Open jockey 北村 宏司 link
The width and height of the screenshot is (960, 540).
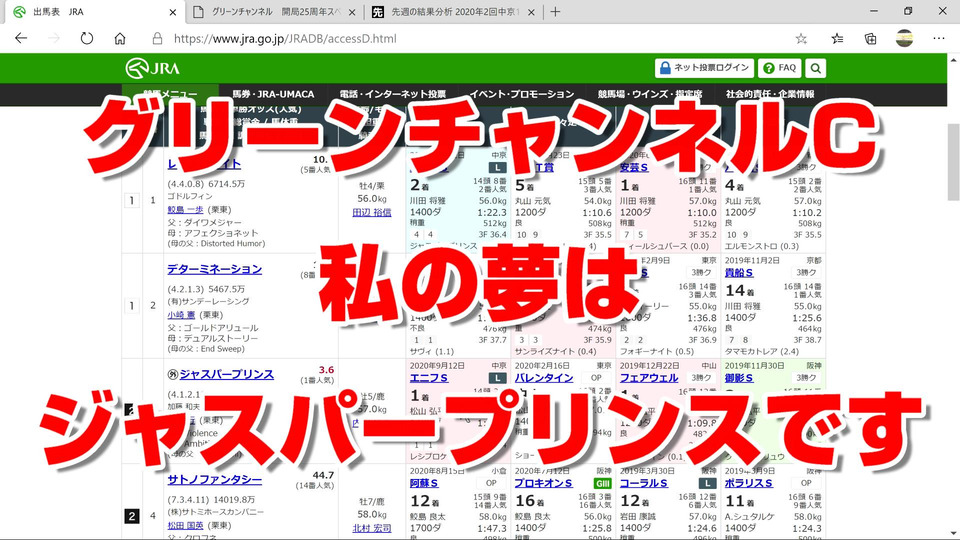pyautogui.click(x=372, y=528)
